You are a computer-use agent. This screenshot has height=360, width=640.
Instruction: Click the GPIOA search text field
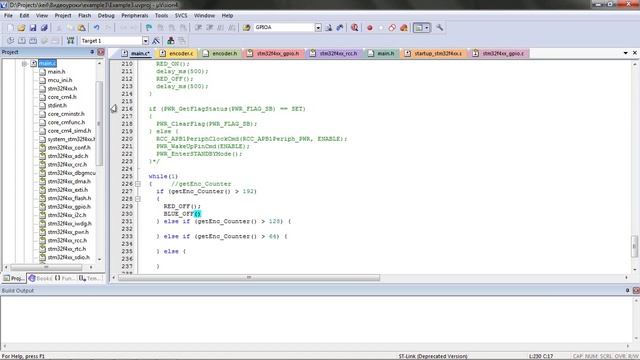284,27
